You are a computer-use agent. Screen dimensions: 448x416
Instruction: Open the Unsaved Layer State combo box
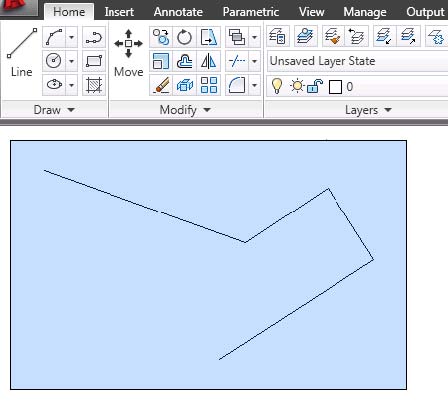(x=357, y=61)
